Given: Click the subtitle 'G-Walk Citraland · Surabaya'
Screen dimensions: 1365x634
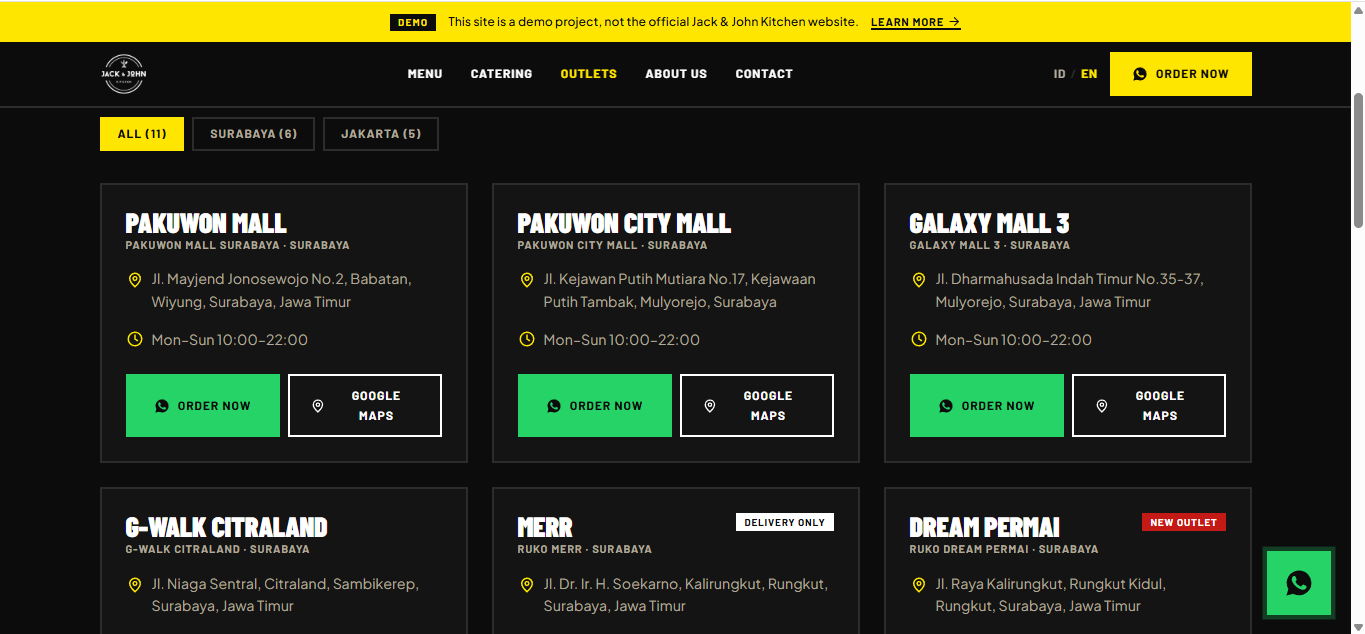Looking at the screenshot, I should 218,549.
